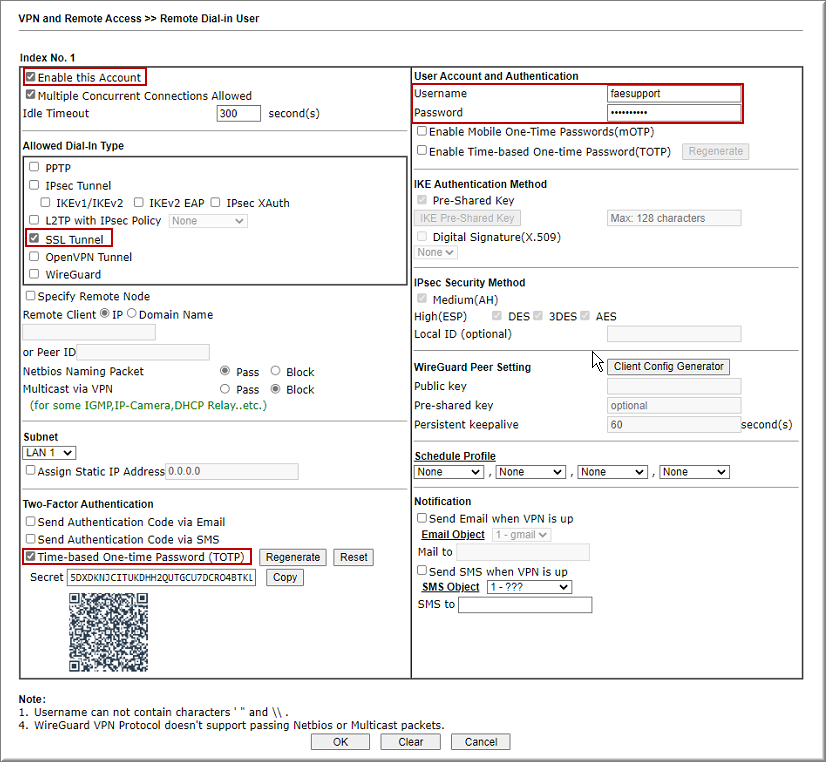Enable Mobile One-Time Passwords (mOTP)
Screen dimensions: 826x762
click(422, 131)
